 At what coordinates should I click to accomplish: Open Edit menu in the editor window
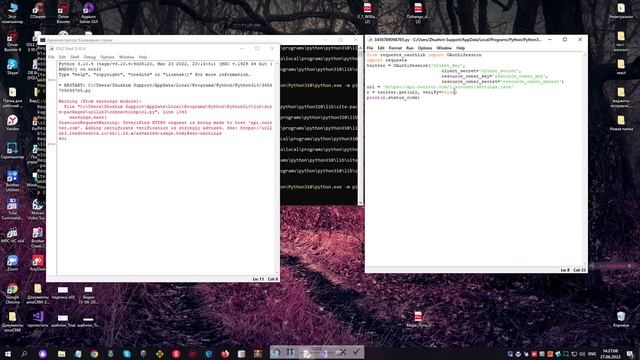381,48
